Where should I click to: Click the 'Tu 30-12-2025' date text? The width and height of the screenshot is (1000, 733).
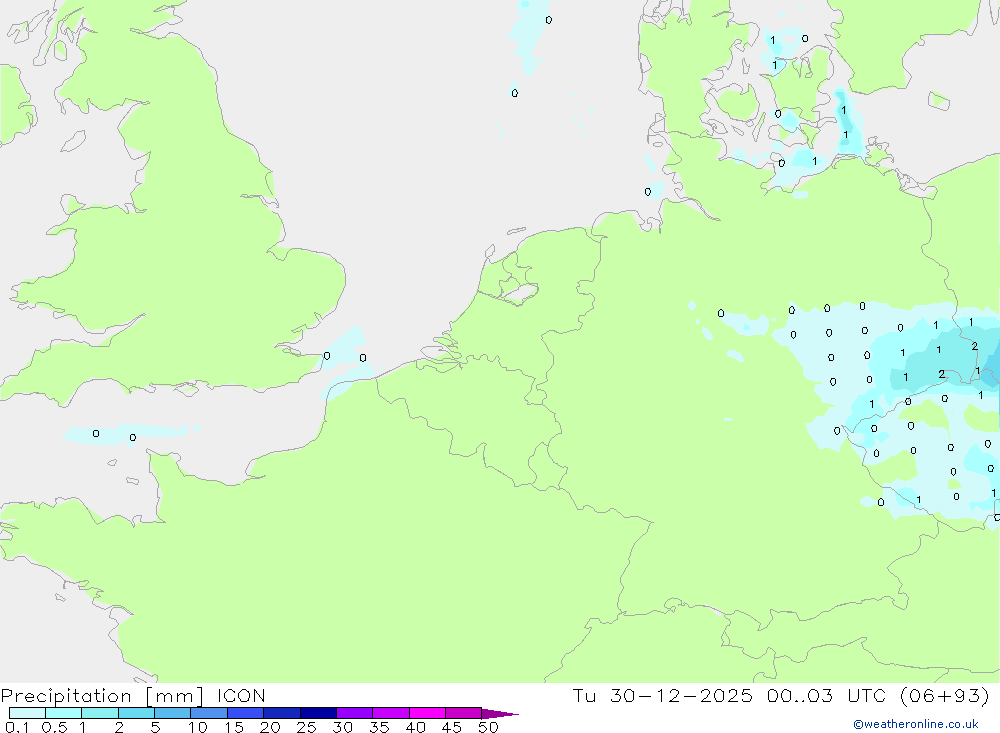click(x=663, y=695)
